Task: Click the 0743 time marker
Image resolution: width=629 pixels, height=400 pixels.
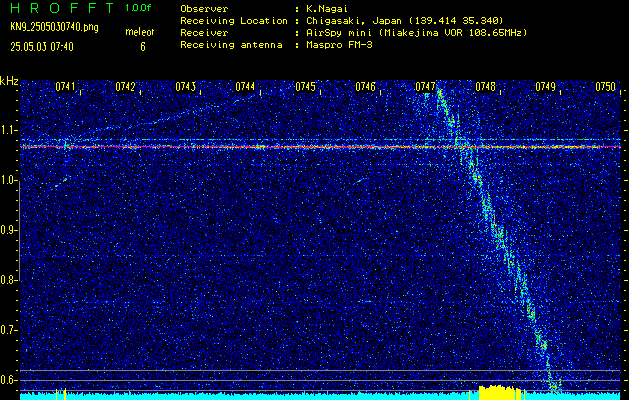Action: click(185, 86)
